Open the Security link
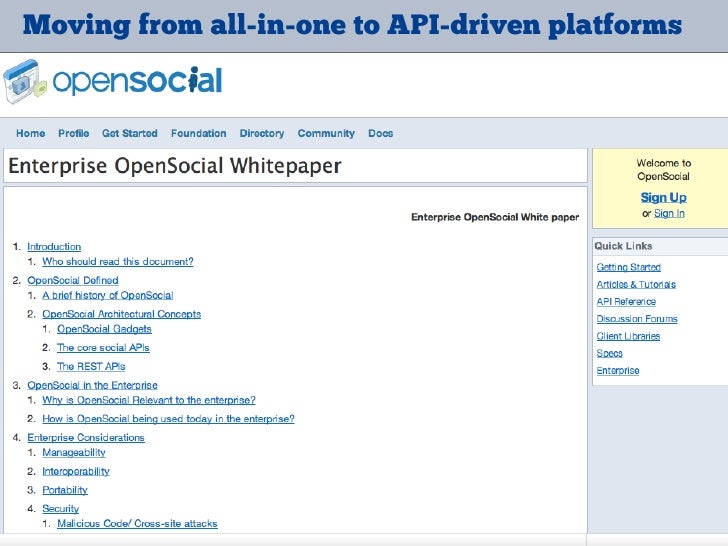The image size is (728, 546). 61,508
